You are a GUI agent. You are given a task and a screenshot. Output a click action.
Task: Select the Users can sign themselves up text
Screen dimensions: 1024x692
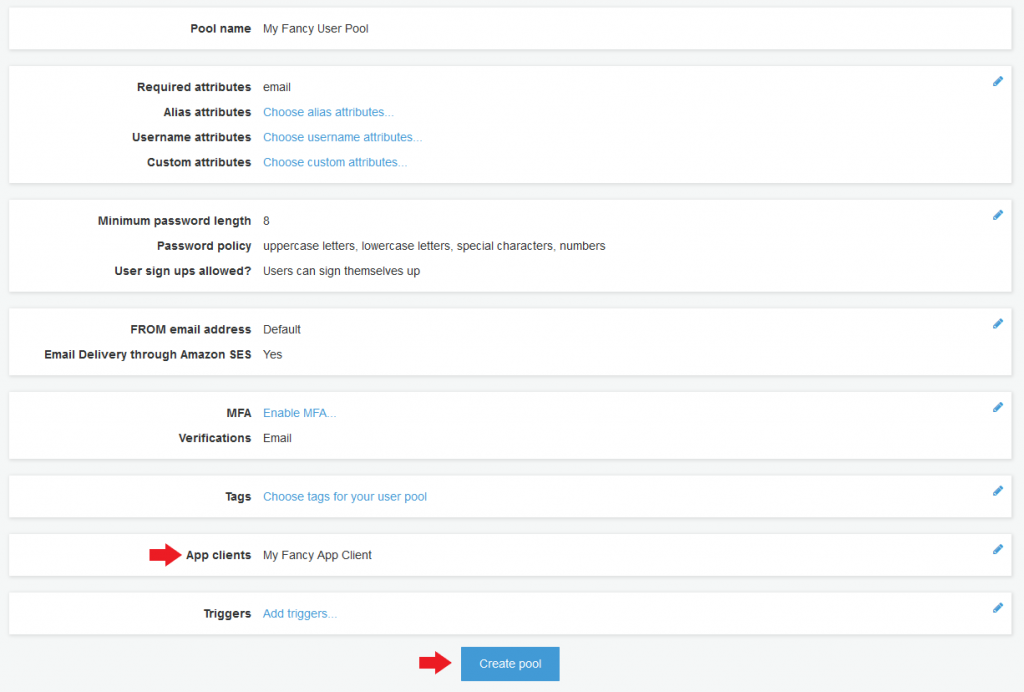click(341, 271)
